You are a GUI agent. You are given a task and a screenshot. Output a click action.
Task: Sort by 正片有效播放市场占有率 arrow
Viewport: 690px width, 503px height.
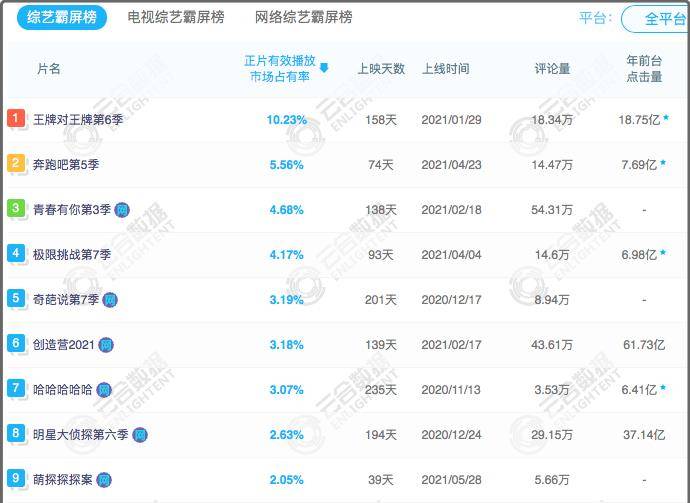click(x=324, y=68)
